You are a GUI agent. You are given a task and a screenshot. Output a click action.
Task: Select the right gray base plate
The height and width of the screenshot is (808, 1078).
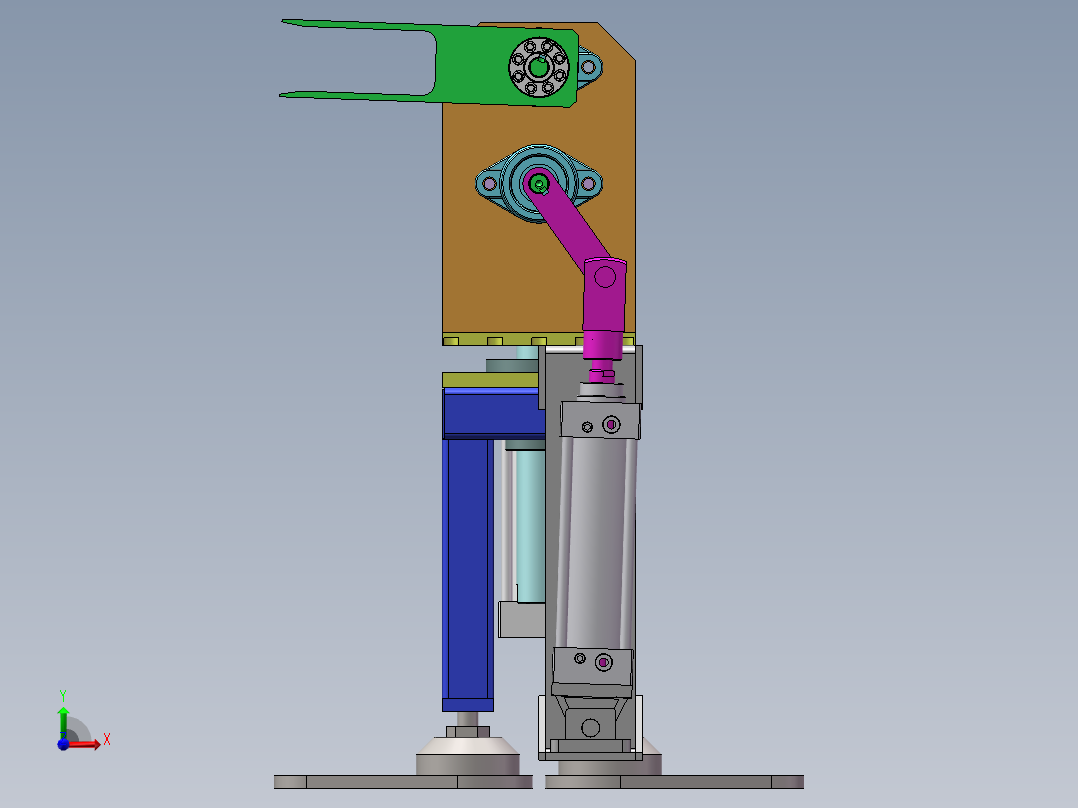coord(674,782)
